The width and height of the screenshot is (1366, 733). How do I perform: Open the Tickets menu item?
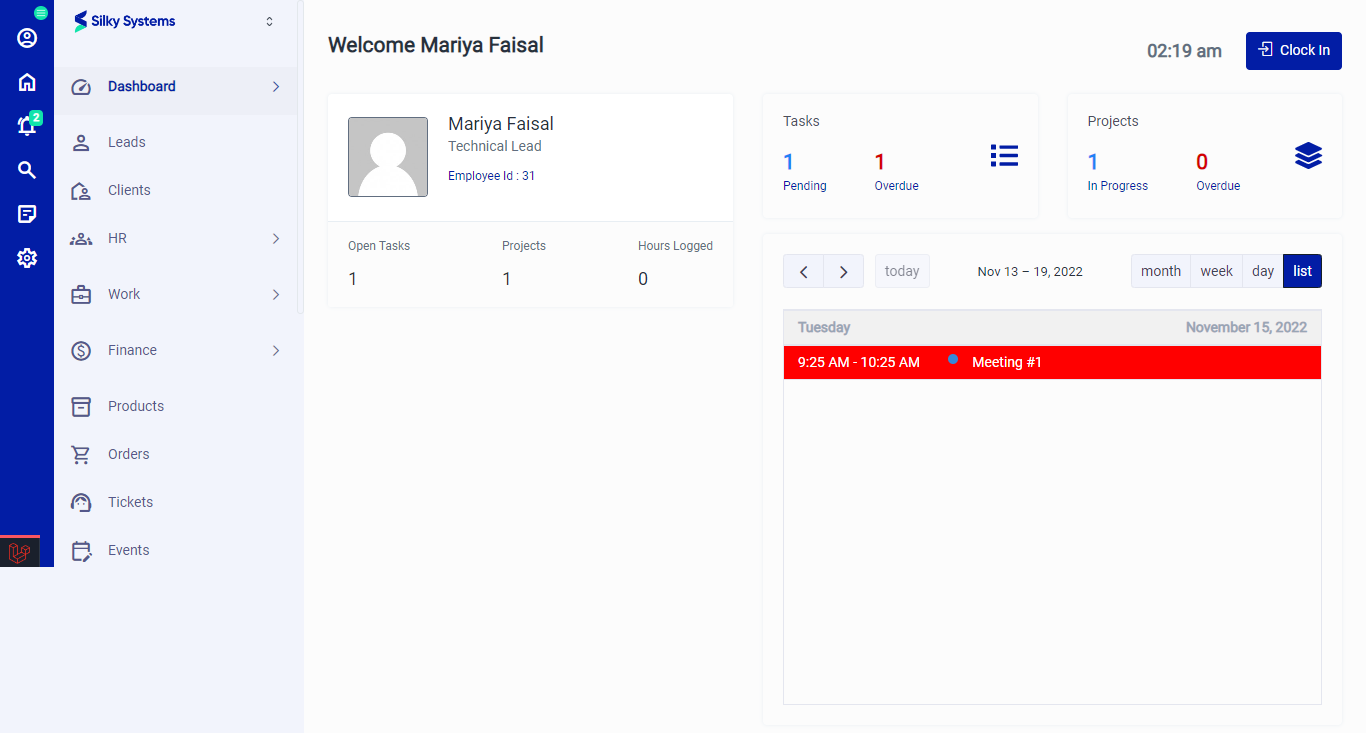point(131,502)
